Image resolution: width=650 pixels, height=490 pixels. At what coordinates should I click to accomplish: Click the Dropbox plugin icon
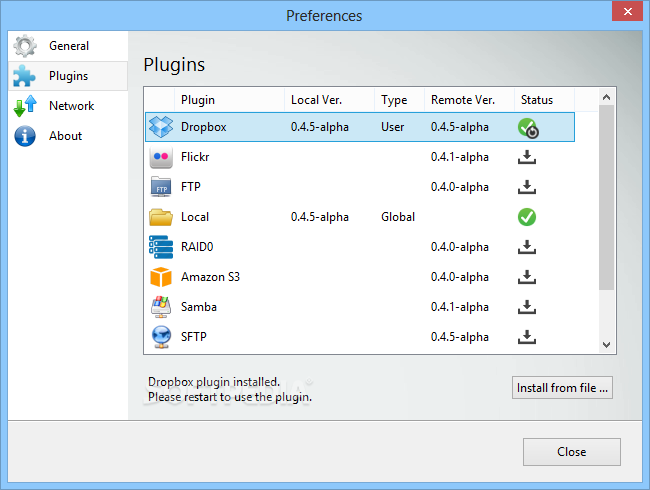[161, 127]
